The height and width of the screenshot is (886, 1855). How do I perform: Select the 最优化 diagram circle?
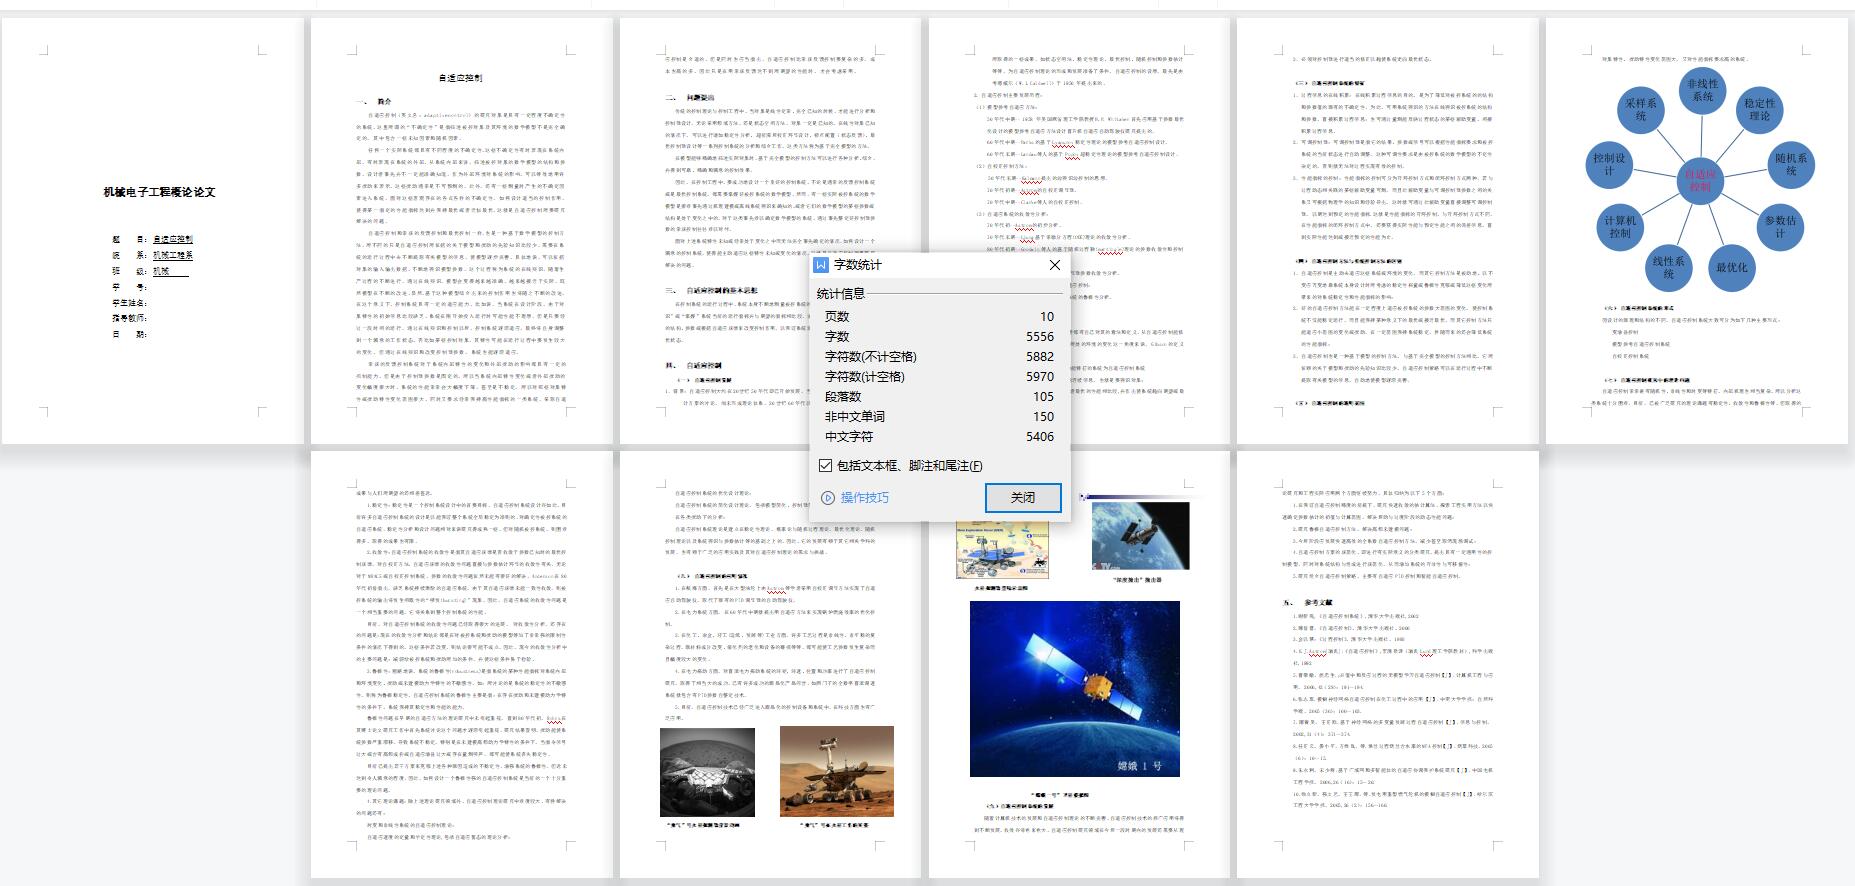[1731, 267]
